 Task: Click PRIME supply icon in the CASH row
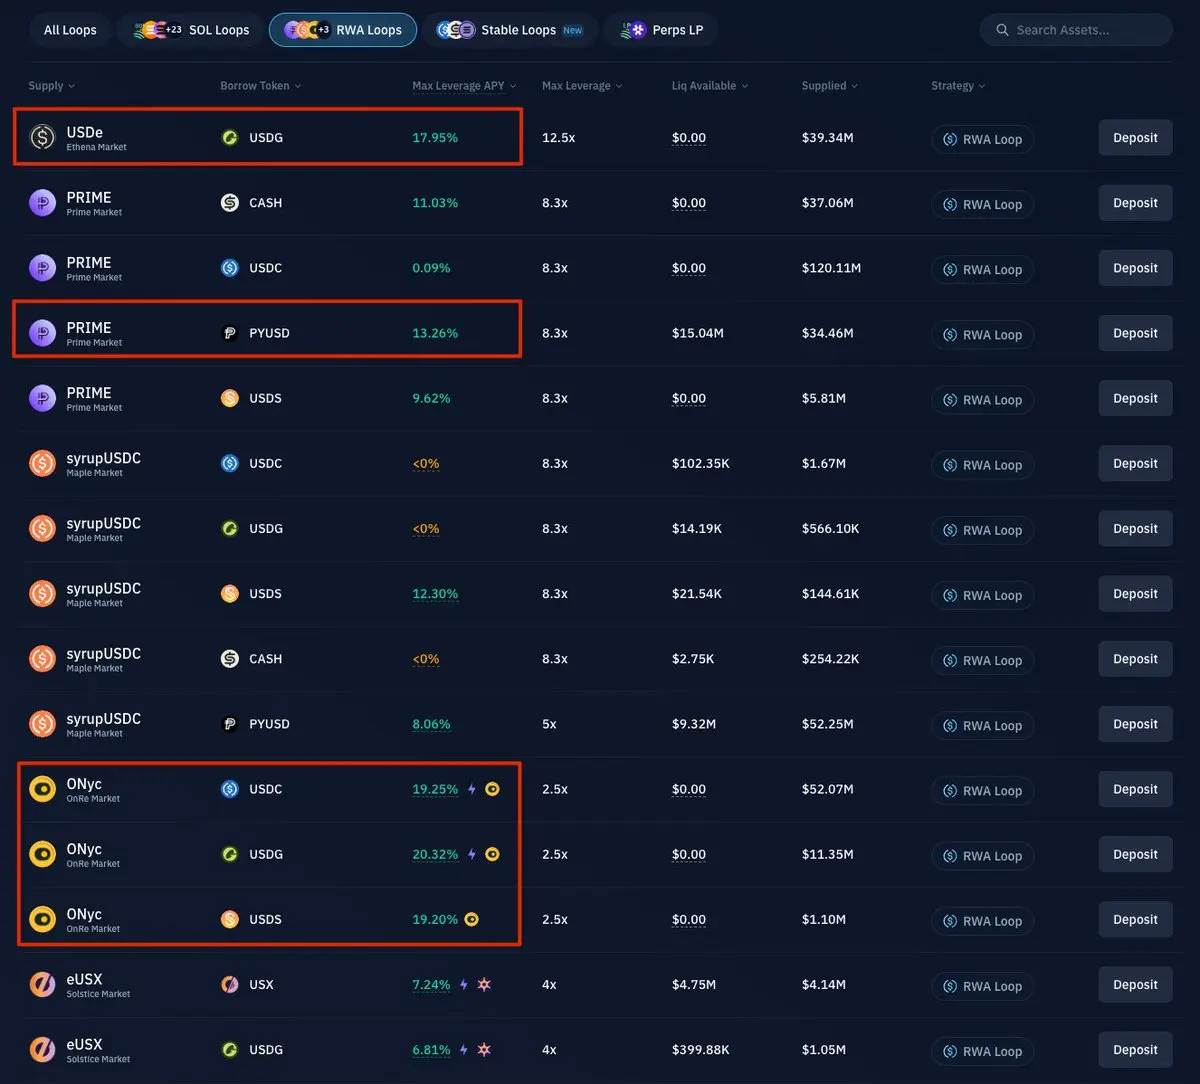pyautogui.click(x=42, y=203)
